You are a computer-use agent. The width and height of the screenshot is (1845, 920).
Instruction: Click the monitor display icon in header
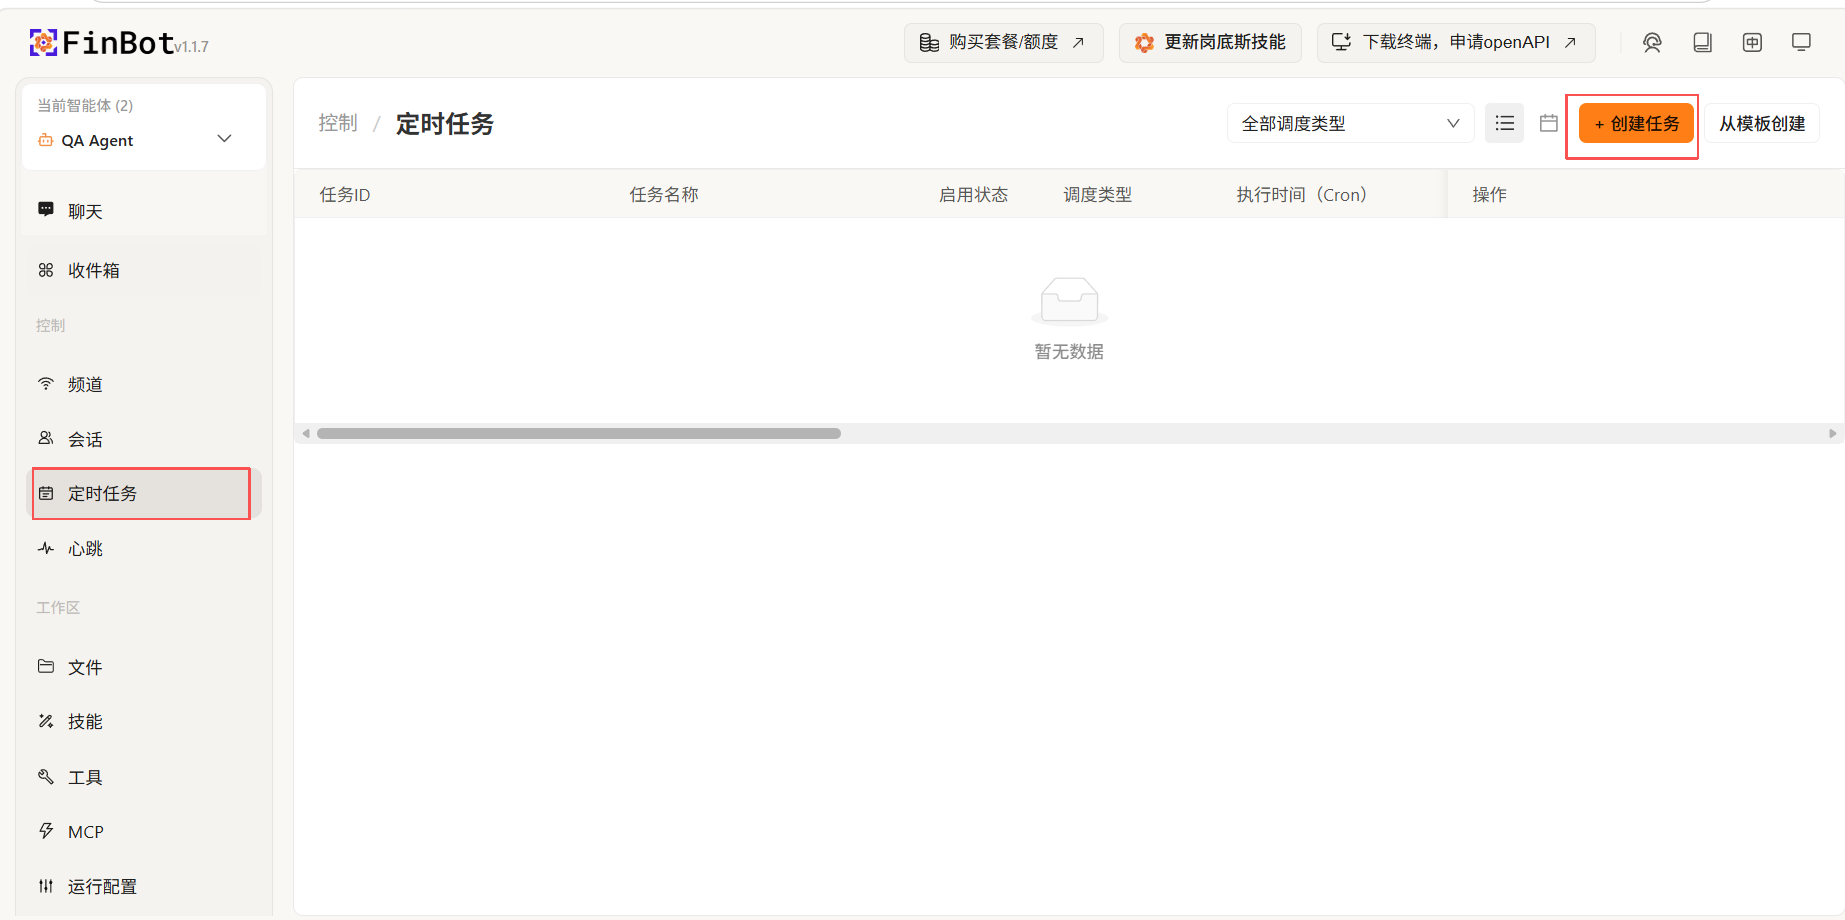click(1801, 42)
